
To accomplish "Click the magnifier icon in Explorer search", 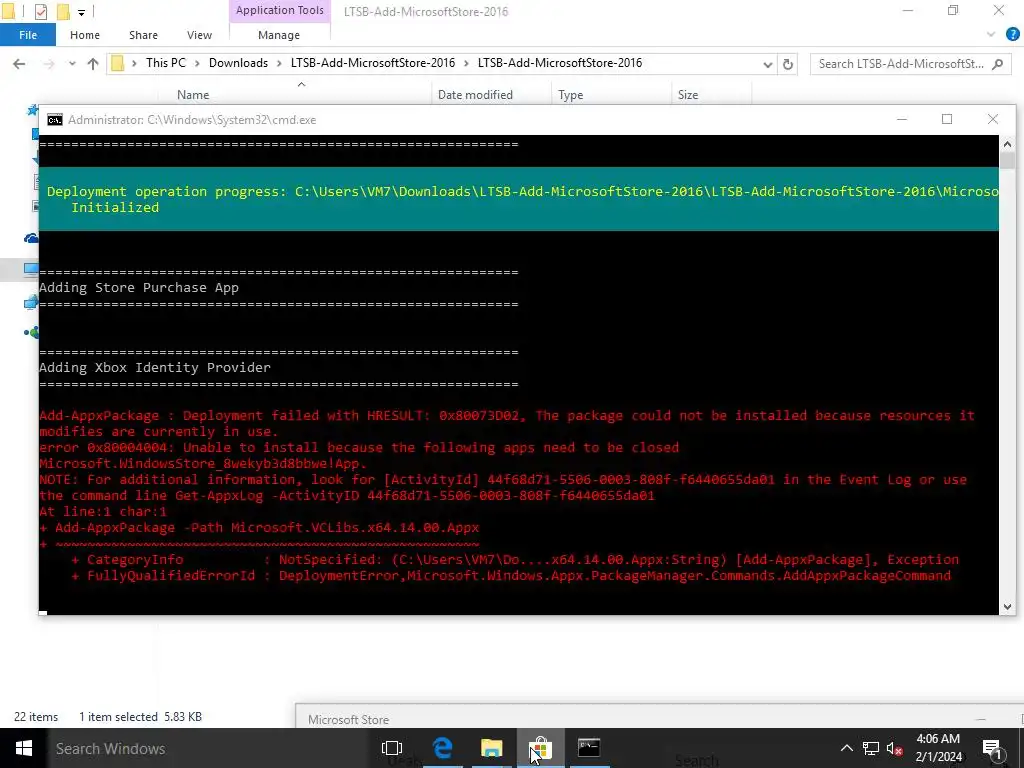I will pyautogui.click(x=997, y=63).
